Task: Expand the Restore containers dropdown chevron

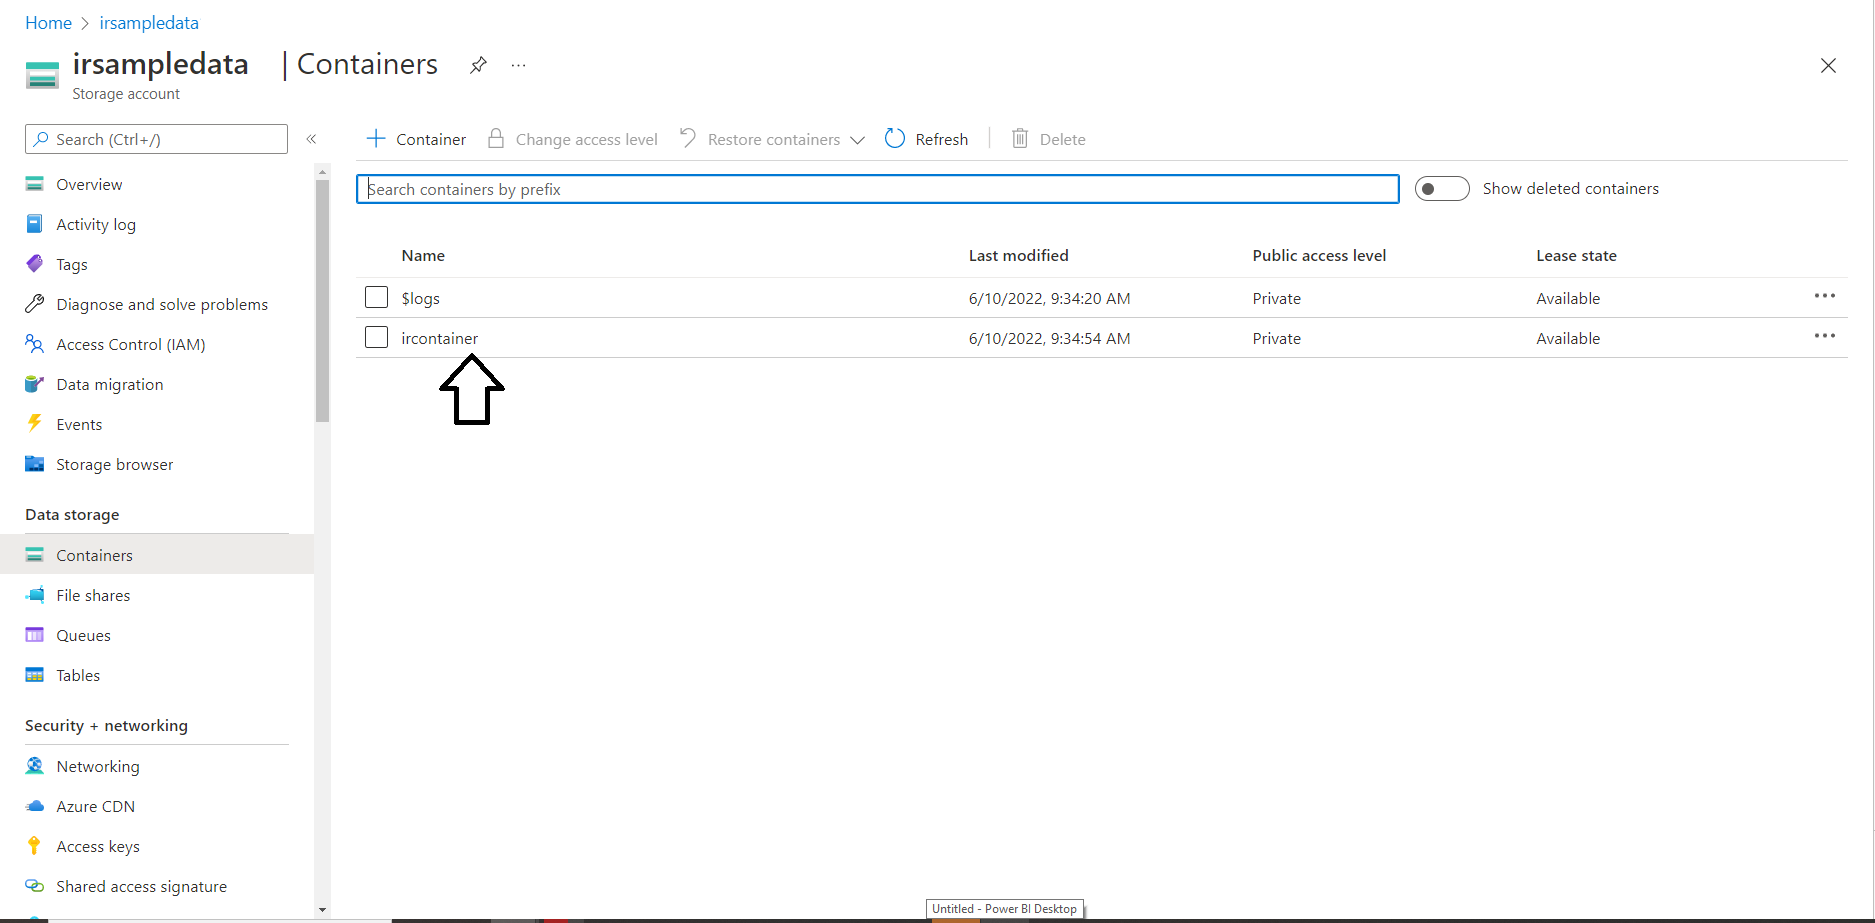Action: tap(857, 140)
